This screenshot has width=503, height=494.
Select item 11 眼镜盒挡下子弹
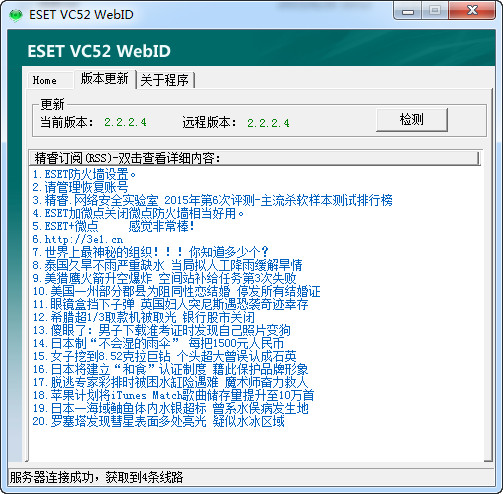pyautogui.click(x=170, y=304)
